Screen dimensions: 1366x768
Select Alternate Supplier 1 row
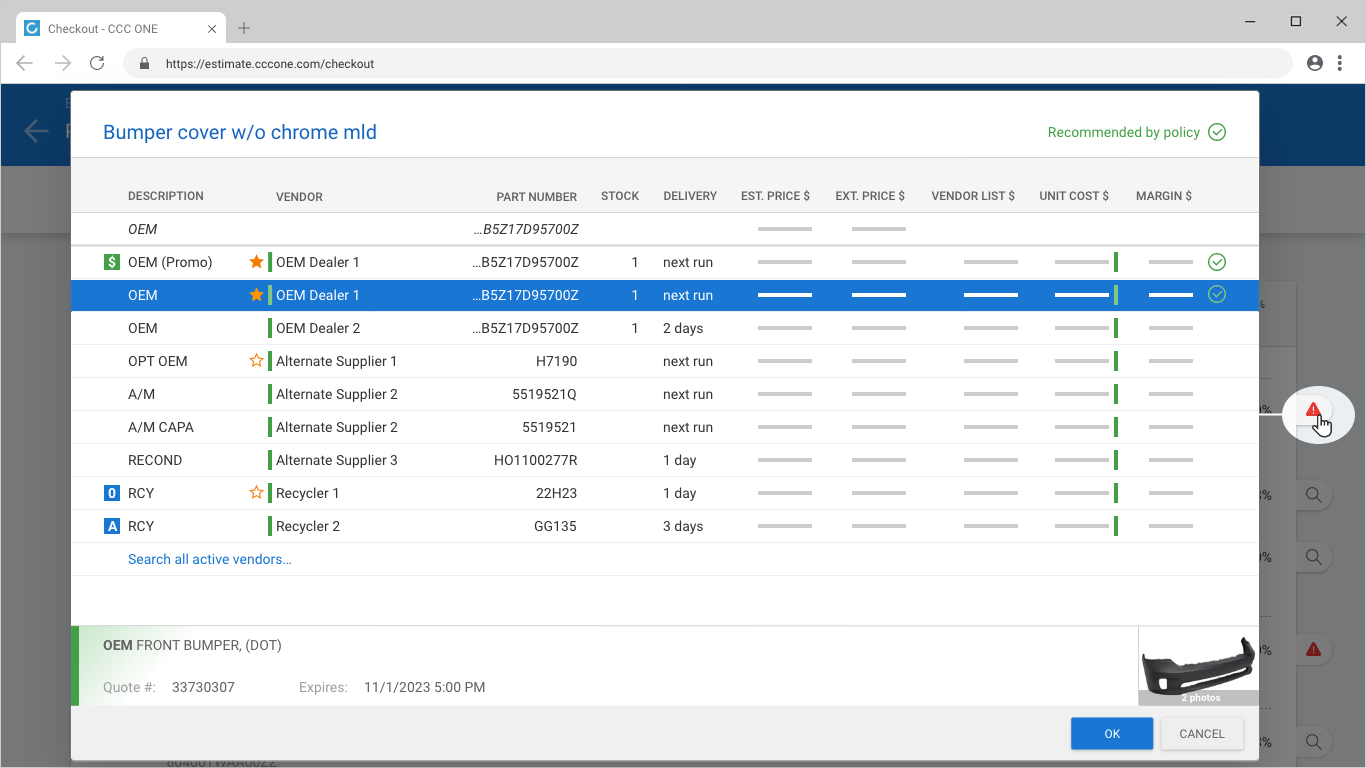pos(664,361)
